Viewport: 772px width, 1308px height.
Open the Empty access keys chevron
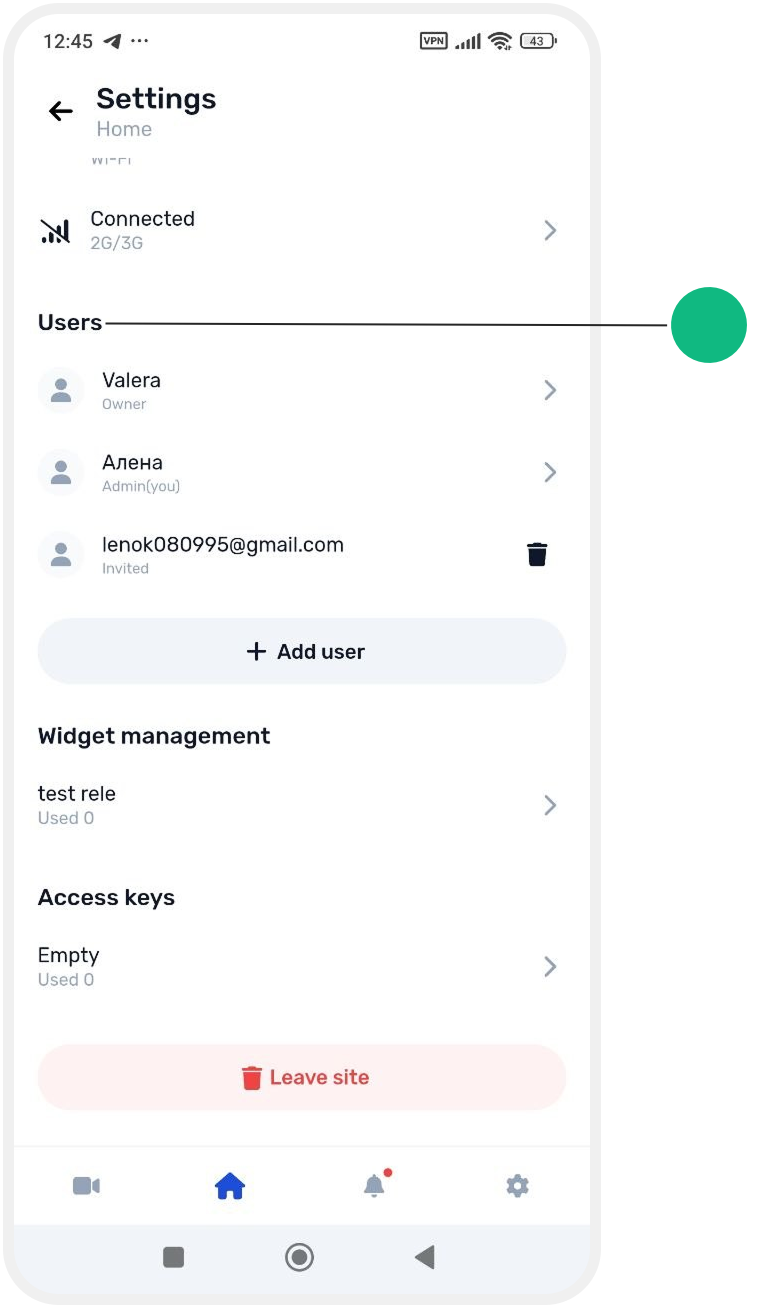pos(550,967)
